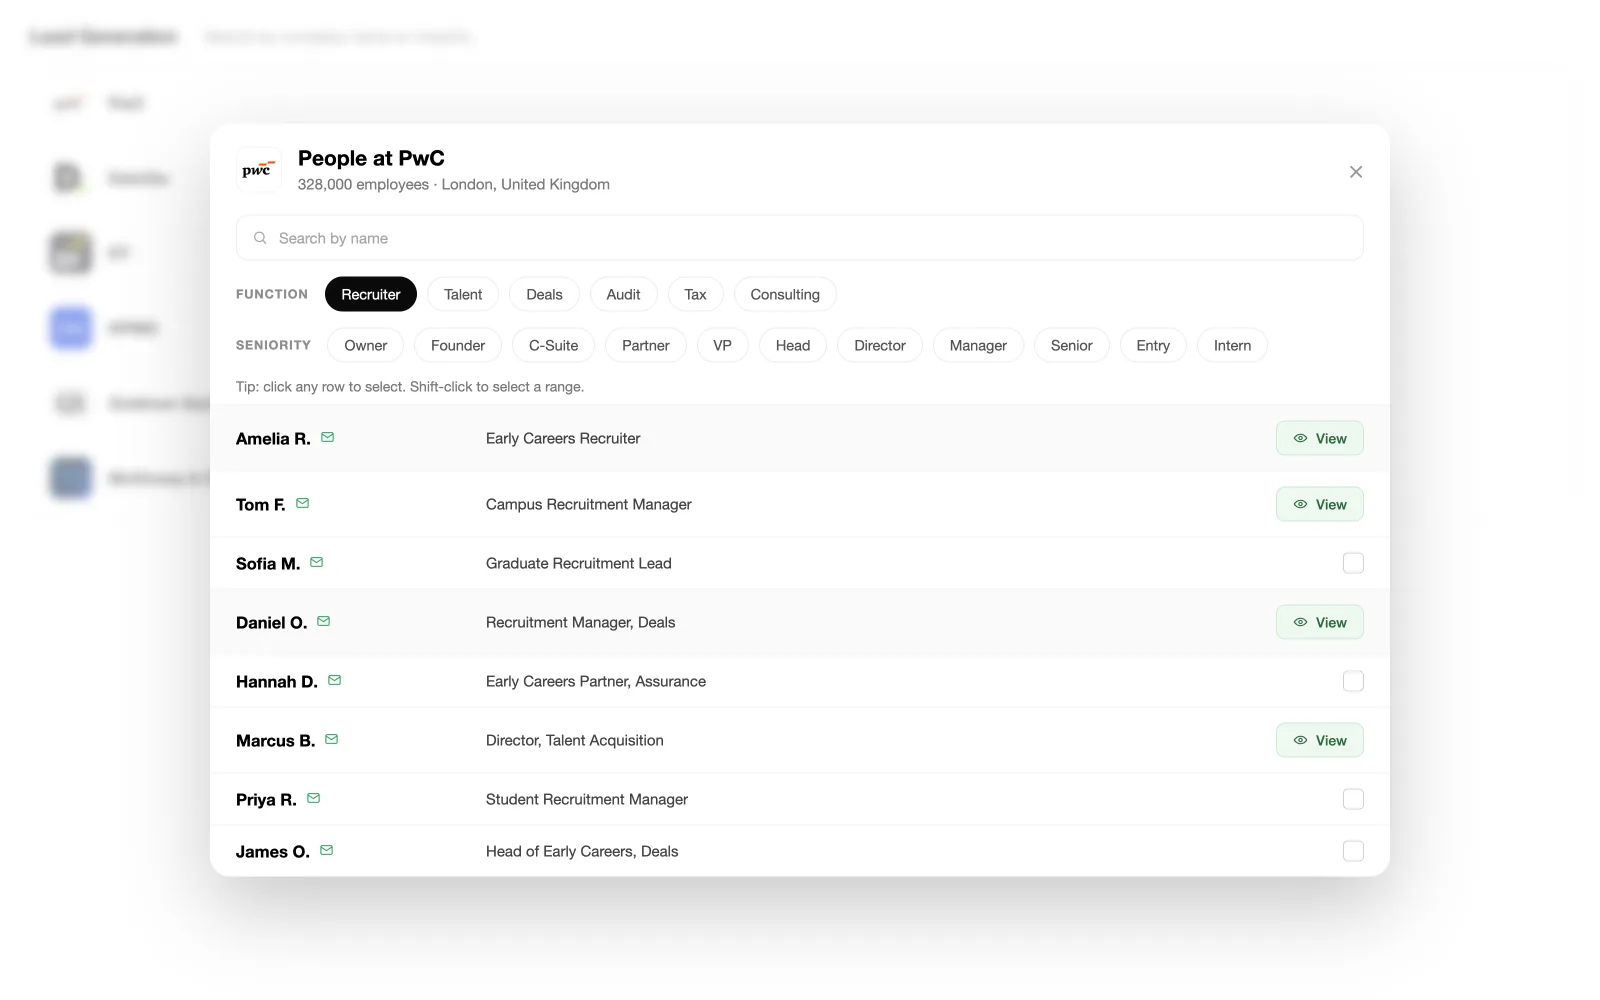Select the Tax function filter
Image resolution: width=1600 pixels, height=1000 pixels.
(x=695, y=294)
